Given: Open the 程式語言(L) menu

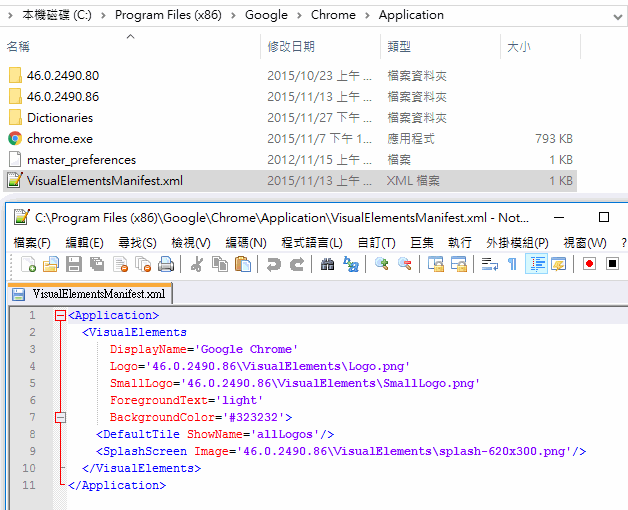Looking at the screenshot, I should [x=312, y=242].
